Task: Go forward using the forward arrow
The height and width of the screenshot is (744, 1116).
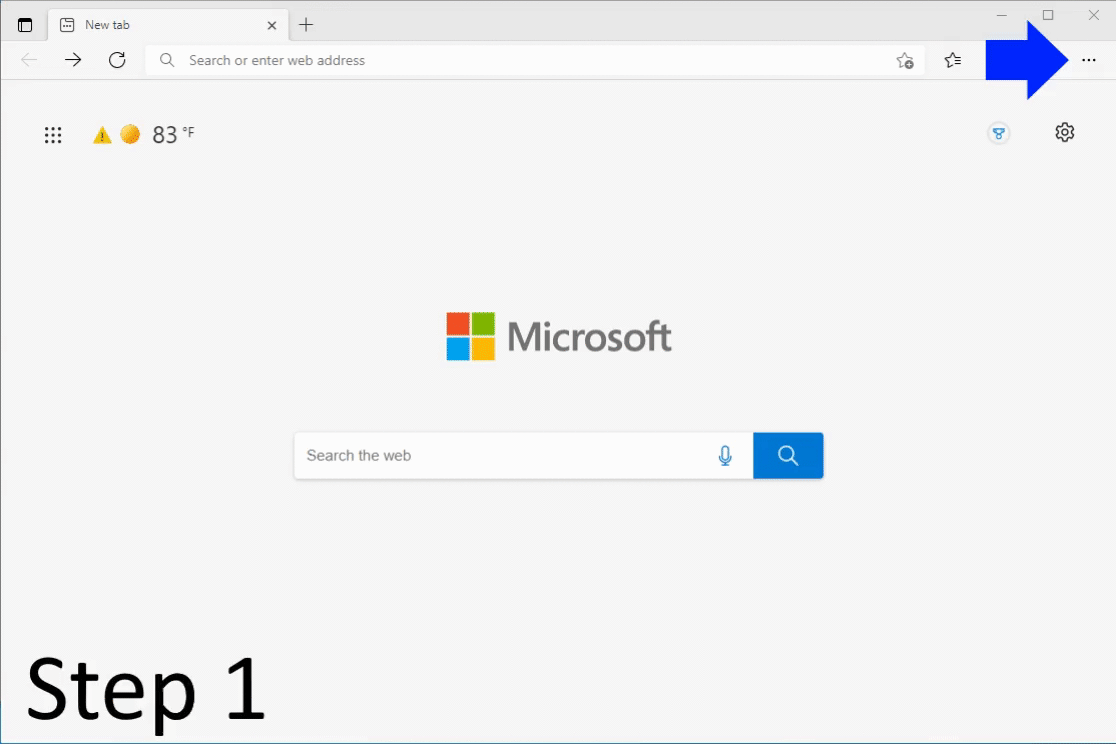Action: pos(73,60)
